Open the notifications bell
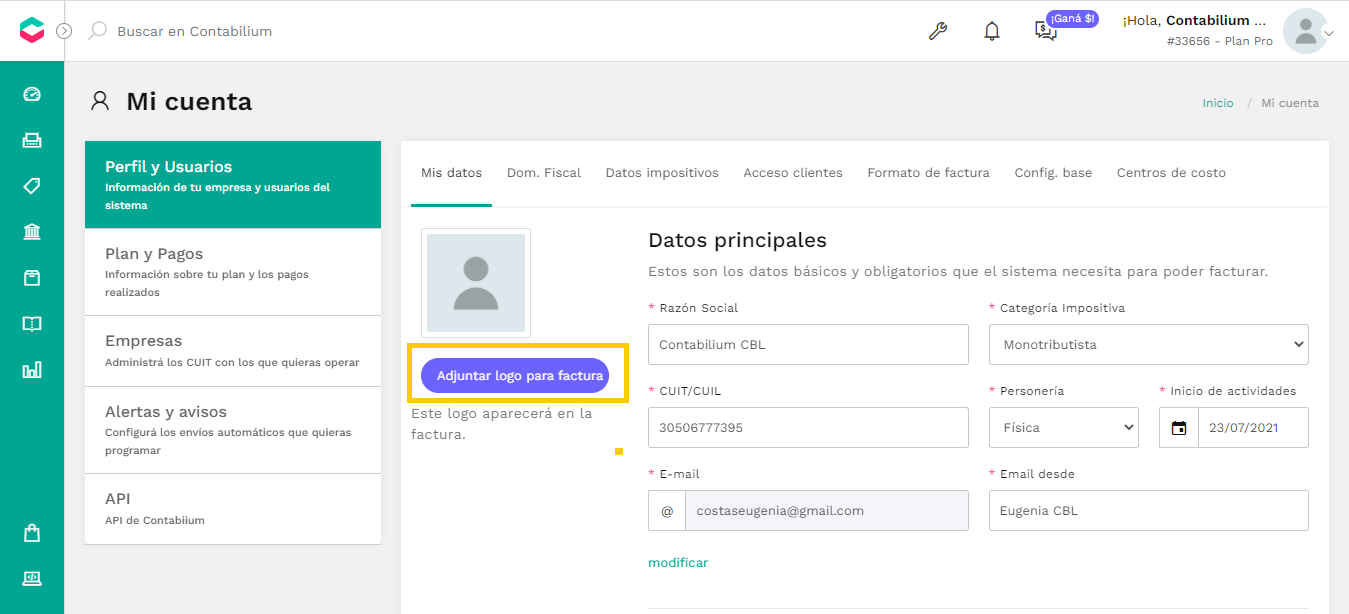 pos(992,31)
